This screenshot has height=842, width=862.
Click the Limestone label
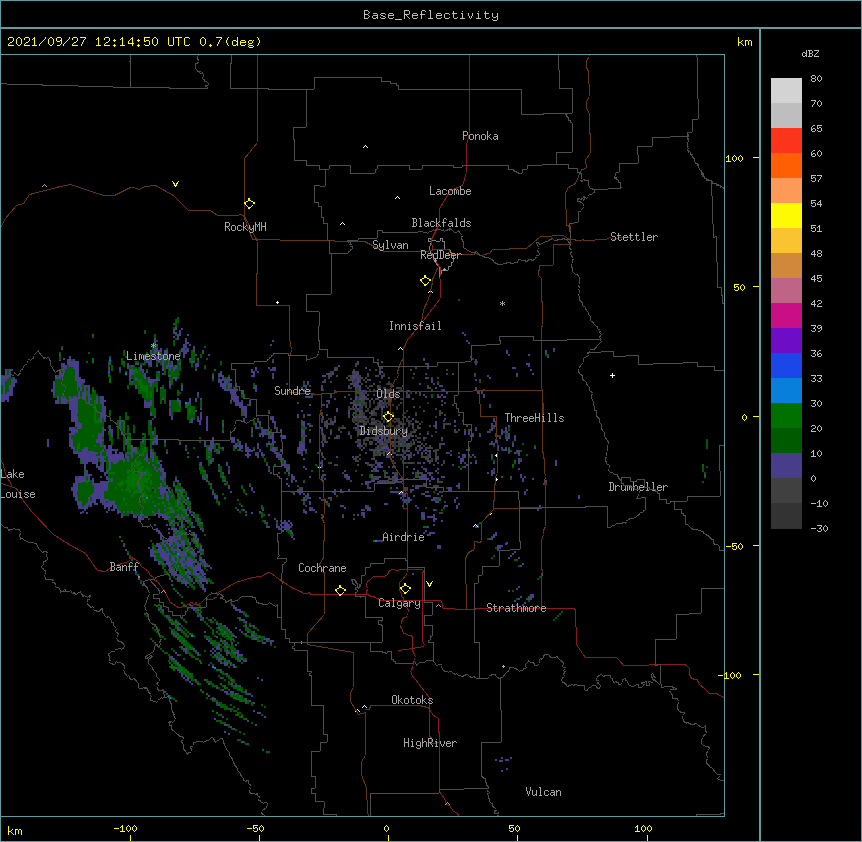tap(153, 356)
